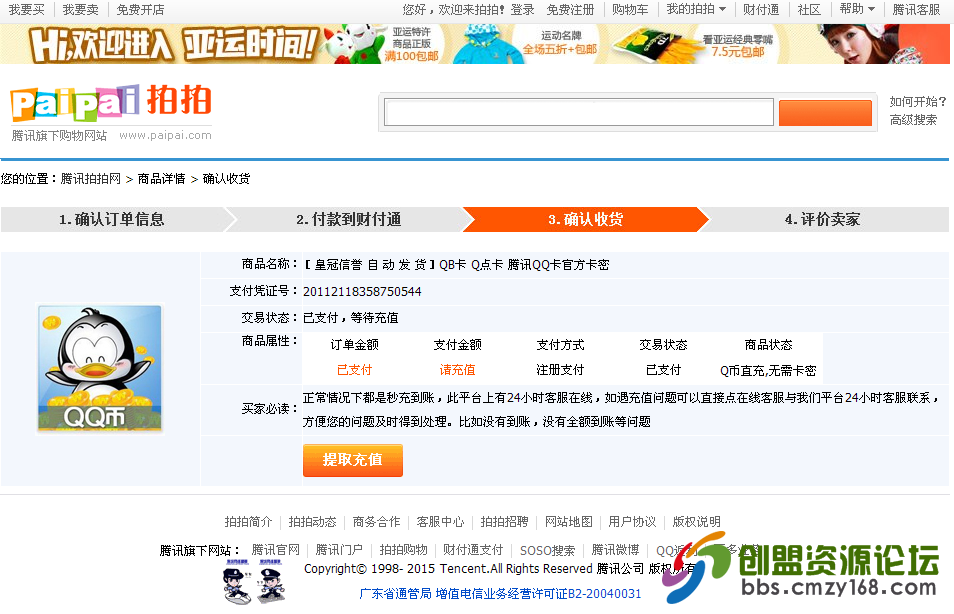
Task: Open the 腾讯官网 footer link
Action: click(x=276, y=550)
